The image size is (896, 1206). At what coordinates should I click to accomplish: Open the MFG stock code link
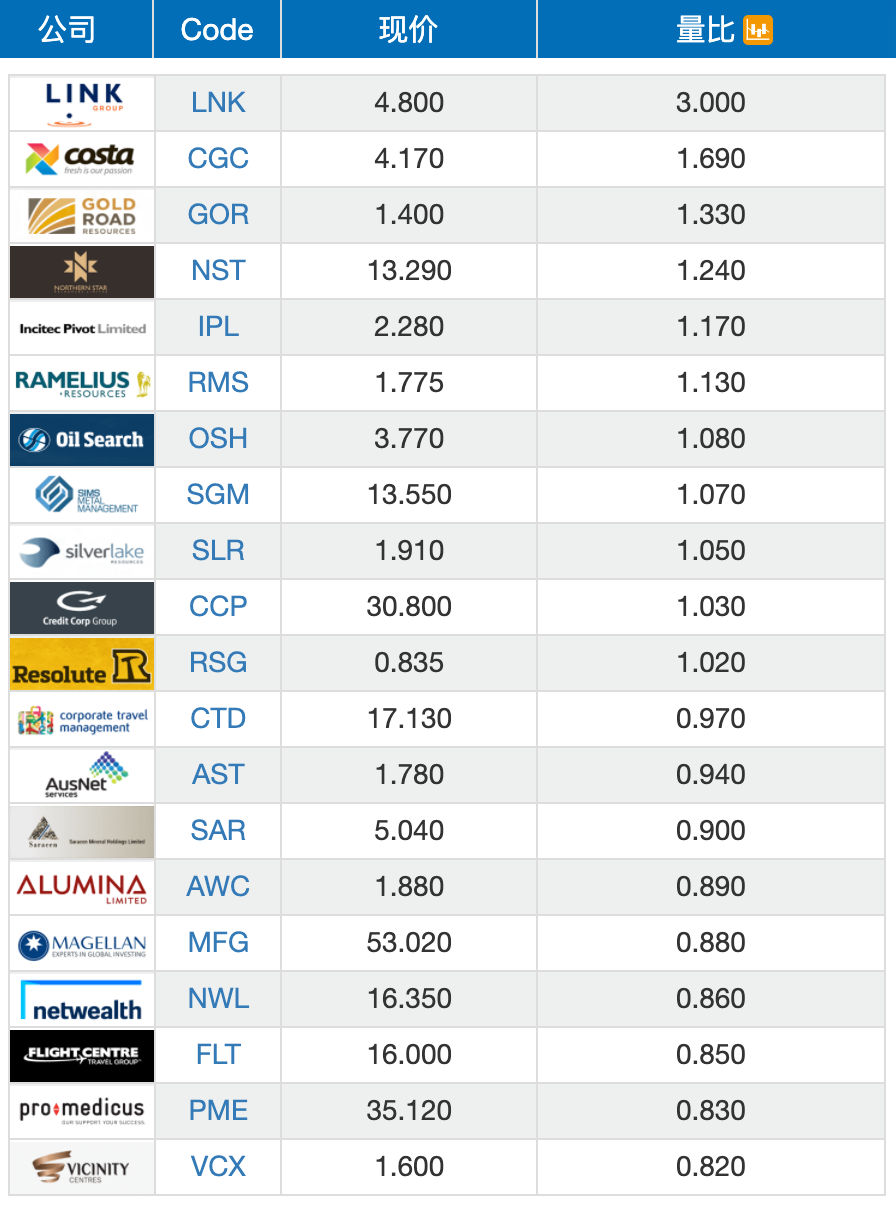tap(218, 942)
